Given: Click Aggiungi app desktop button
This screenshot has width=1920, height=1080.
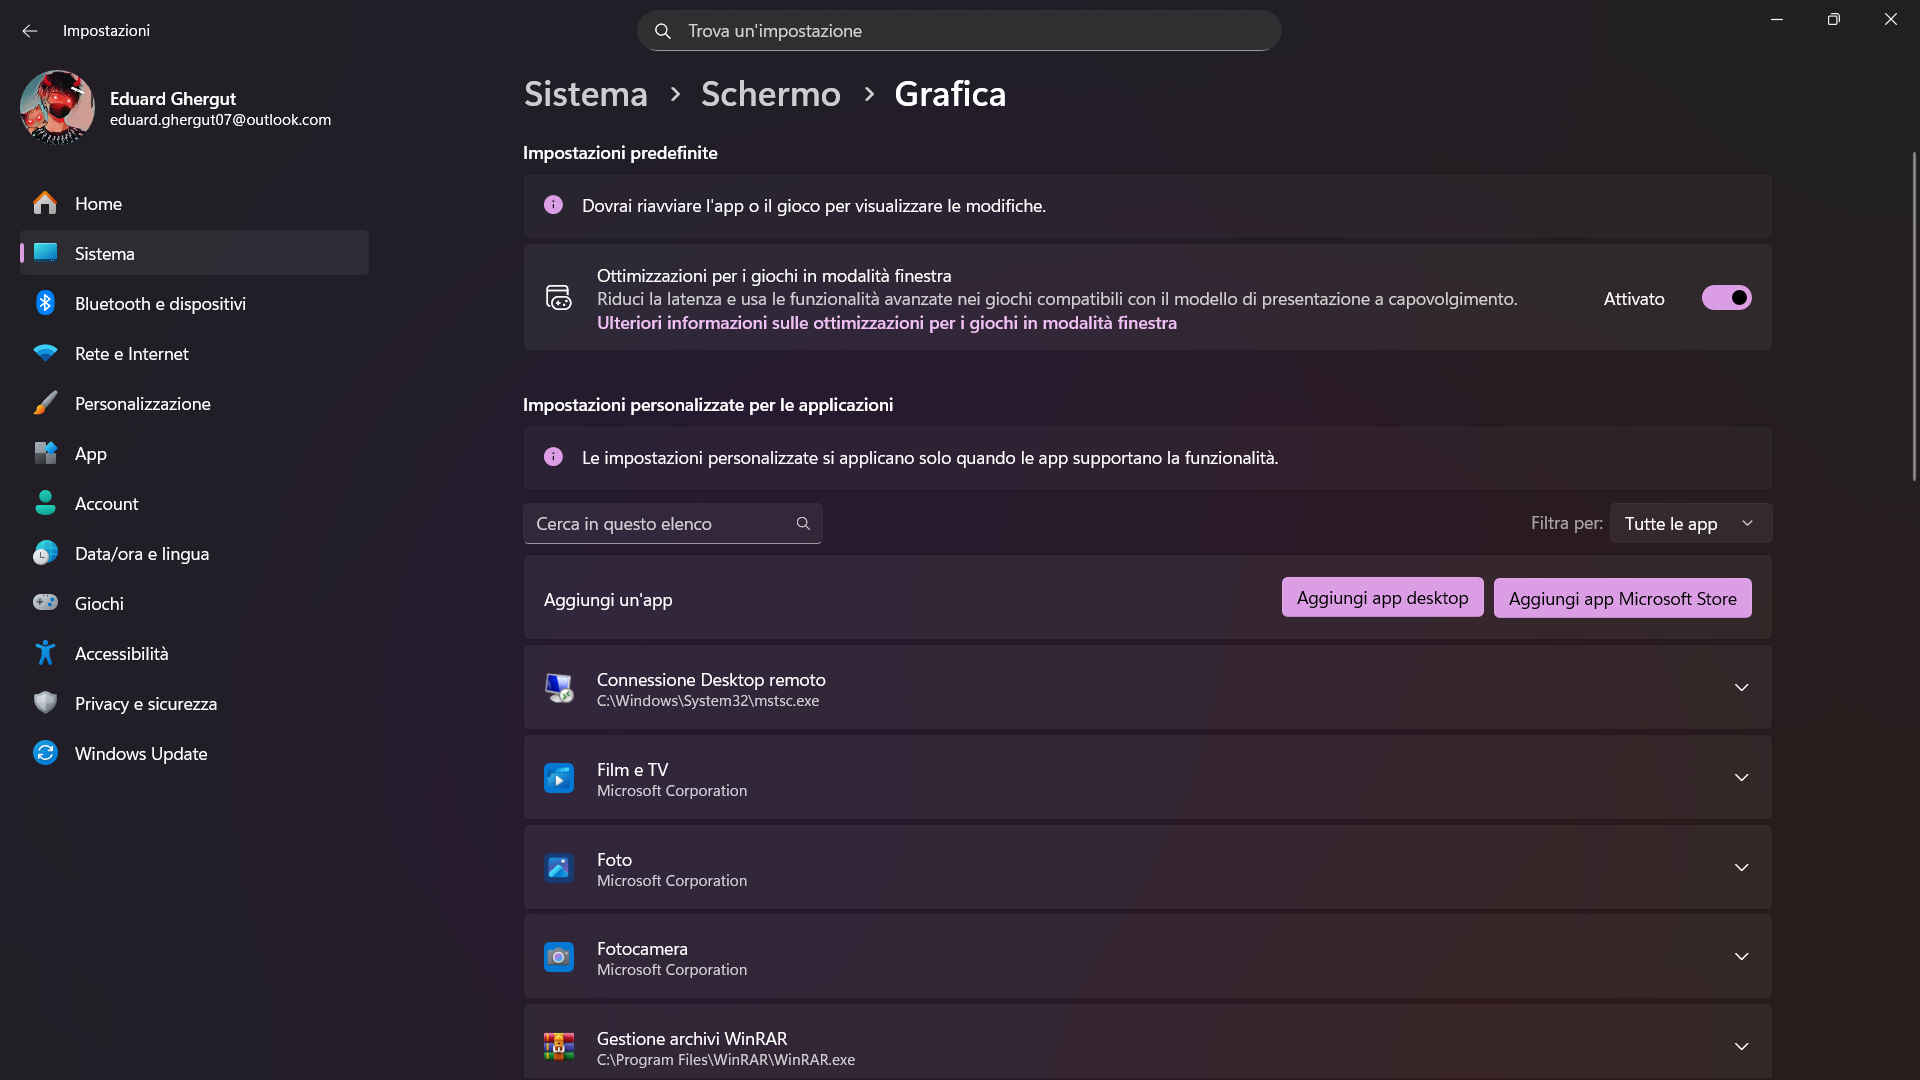Looking at the screenshot, I should point(1382,598).
